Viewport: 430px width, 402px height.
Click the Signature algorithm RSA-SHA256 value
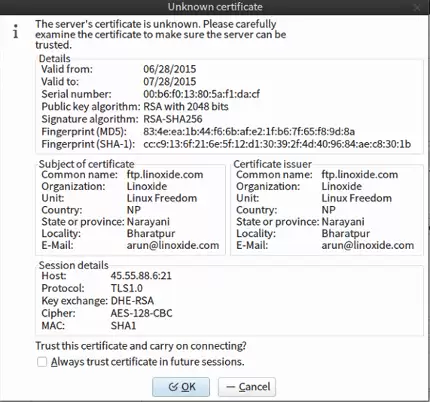click(x=173, y=119)
